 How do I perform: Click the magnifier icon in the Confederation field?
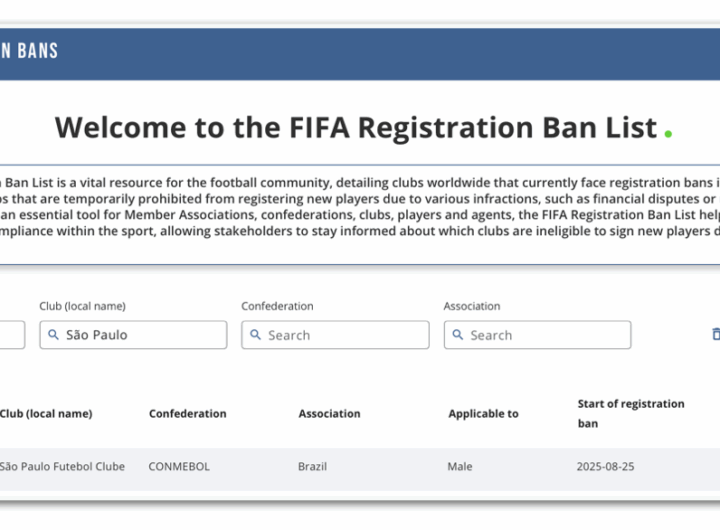255,335
